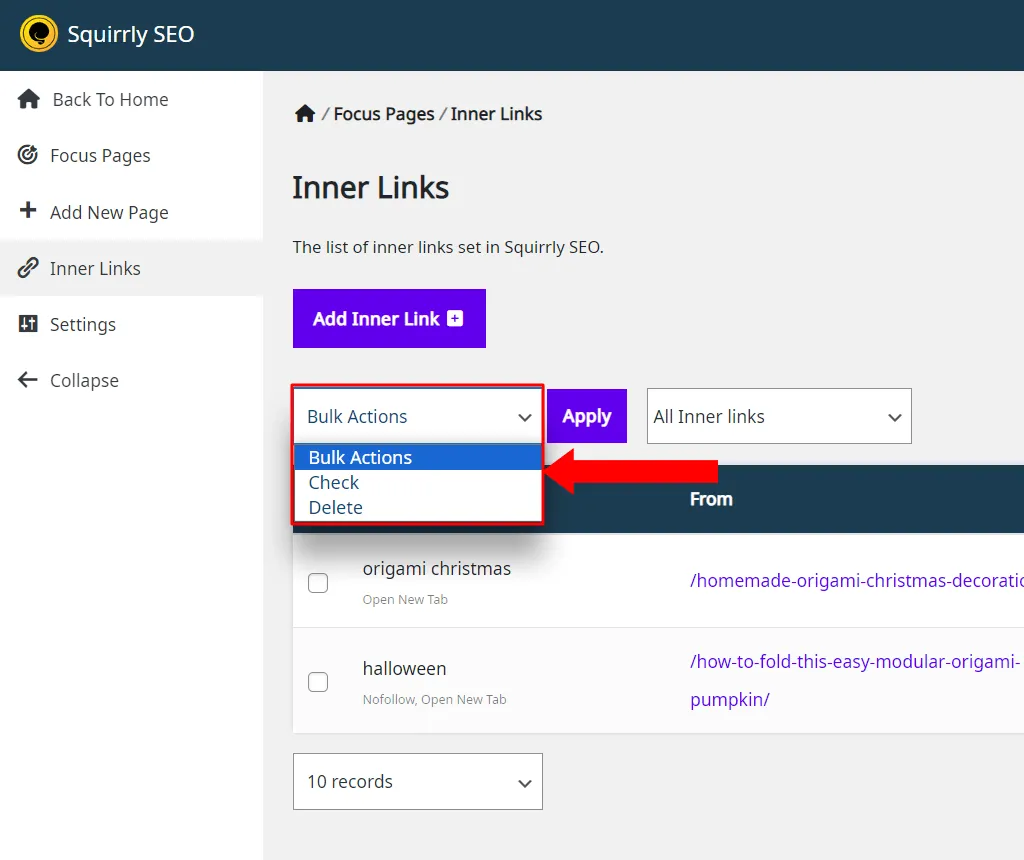
Task: Tick the halloween row checkbox
Action: 318,682
